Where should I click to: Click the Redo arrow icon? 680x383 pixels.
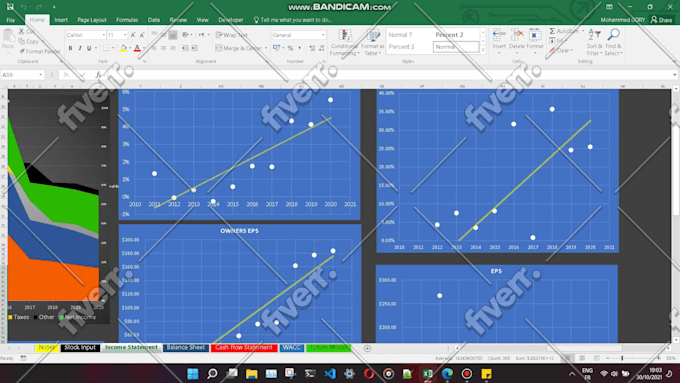click(x=39, y=7)
